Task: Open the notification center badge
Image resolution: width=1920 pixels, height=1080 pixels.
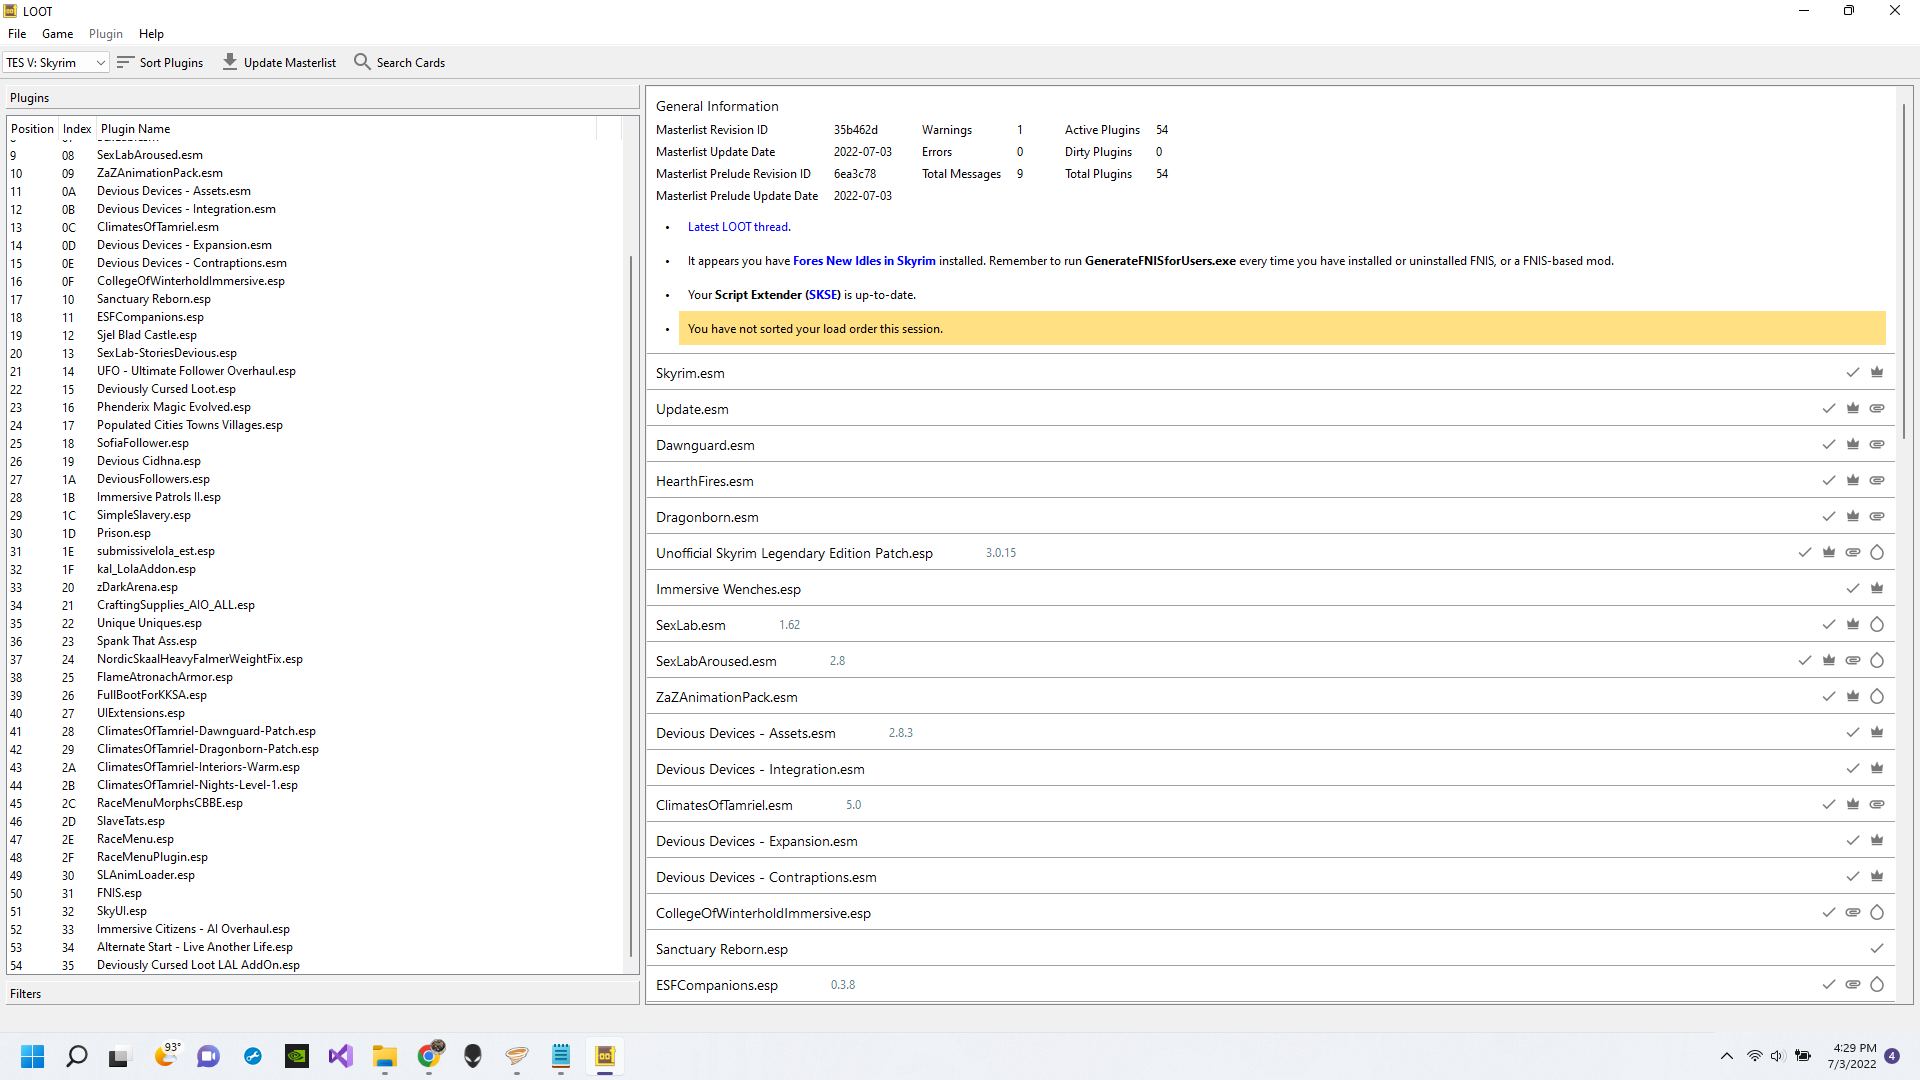Action: (x=1892, y=1056)
